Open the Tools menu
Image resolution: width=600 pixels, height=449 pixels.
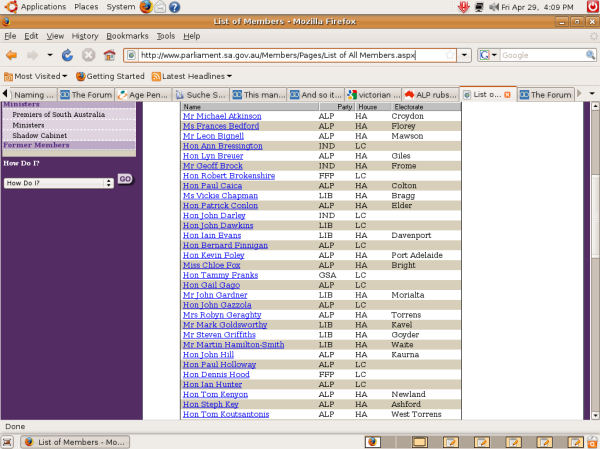166,36
